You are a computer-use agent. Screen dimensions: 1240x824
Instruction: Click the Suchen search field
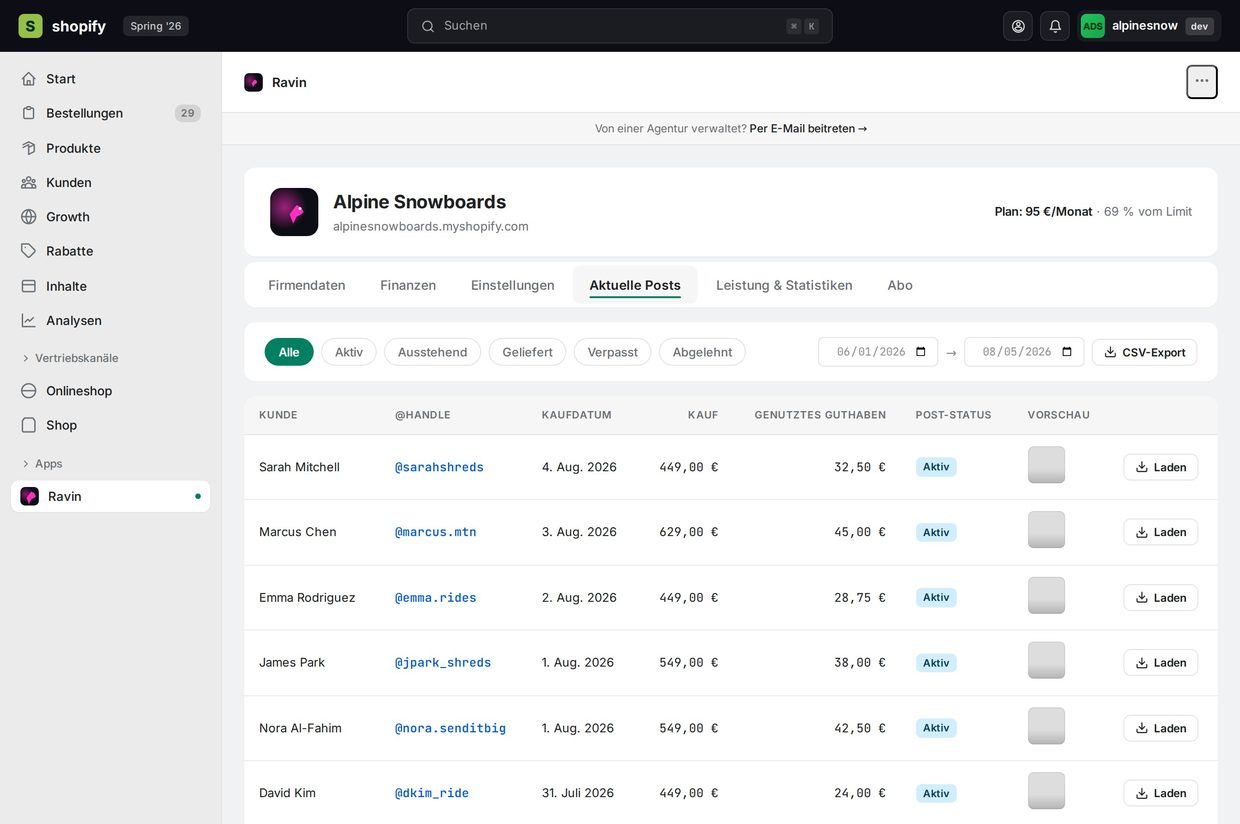[x=619, y=26]
